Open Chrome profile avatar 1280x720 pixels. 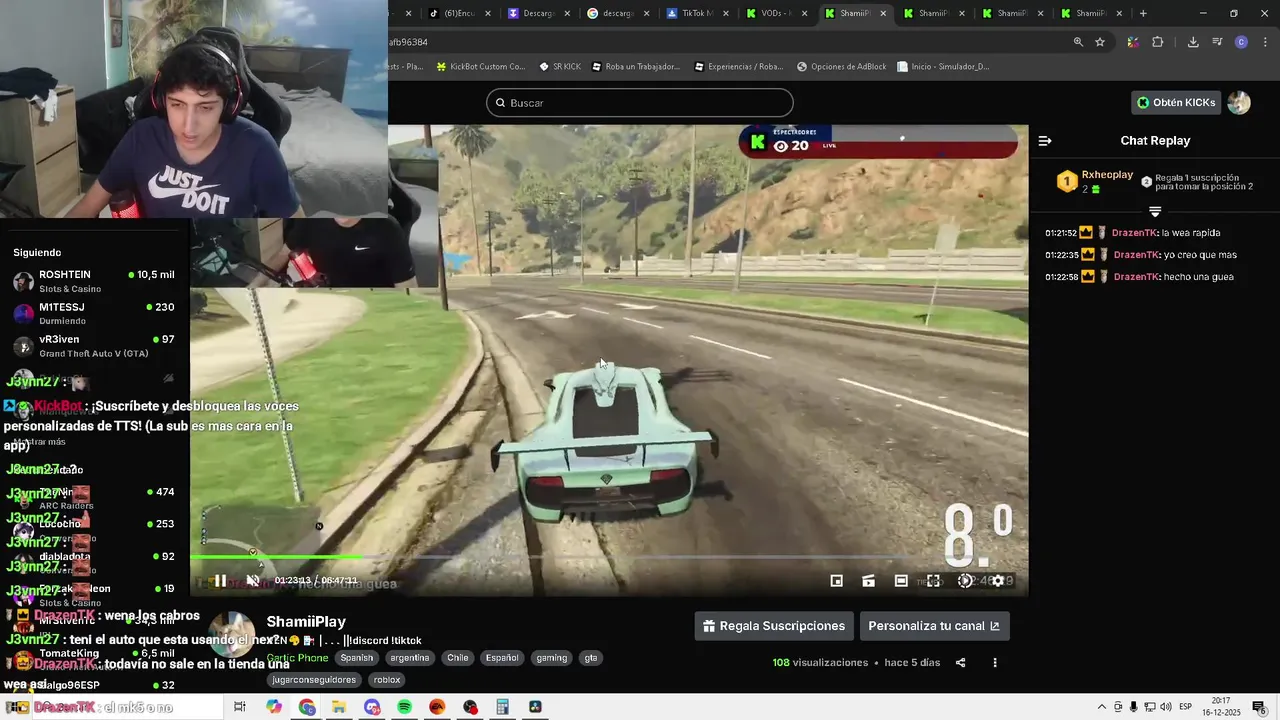click(1241, 42)
